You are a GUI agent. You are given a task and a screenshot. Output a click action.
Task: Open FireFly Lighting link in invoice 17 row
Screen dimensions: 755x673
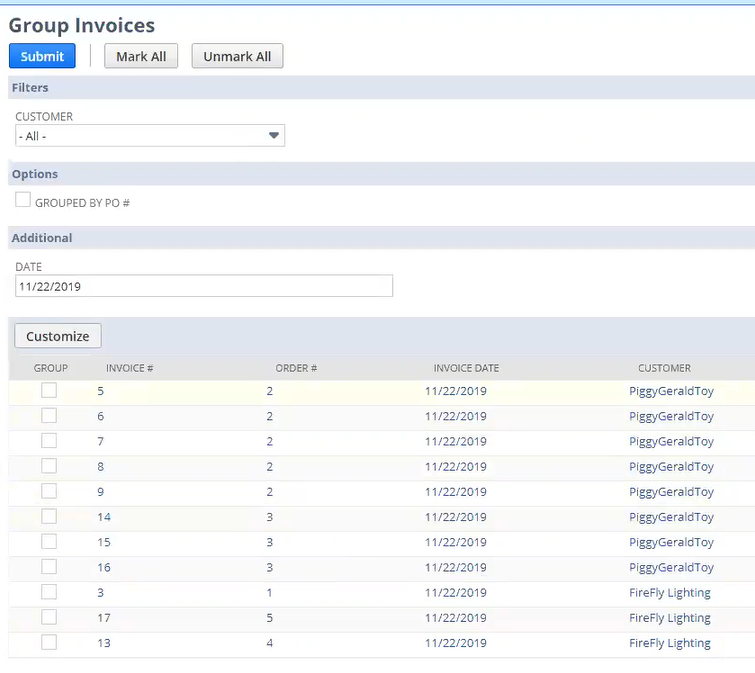670,618
